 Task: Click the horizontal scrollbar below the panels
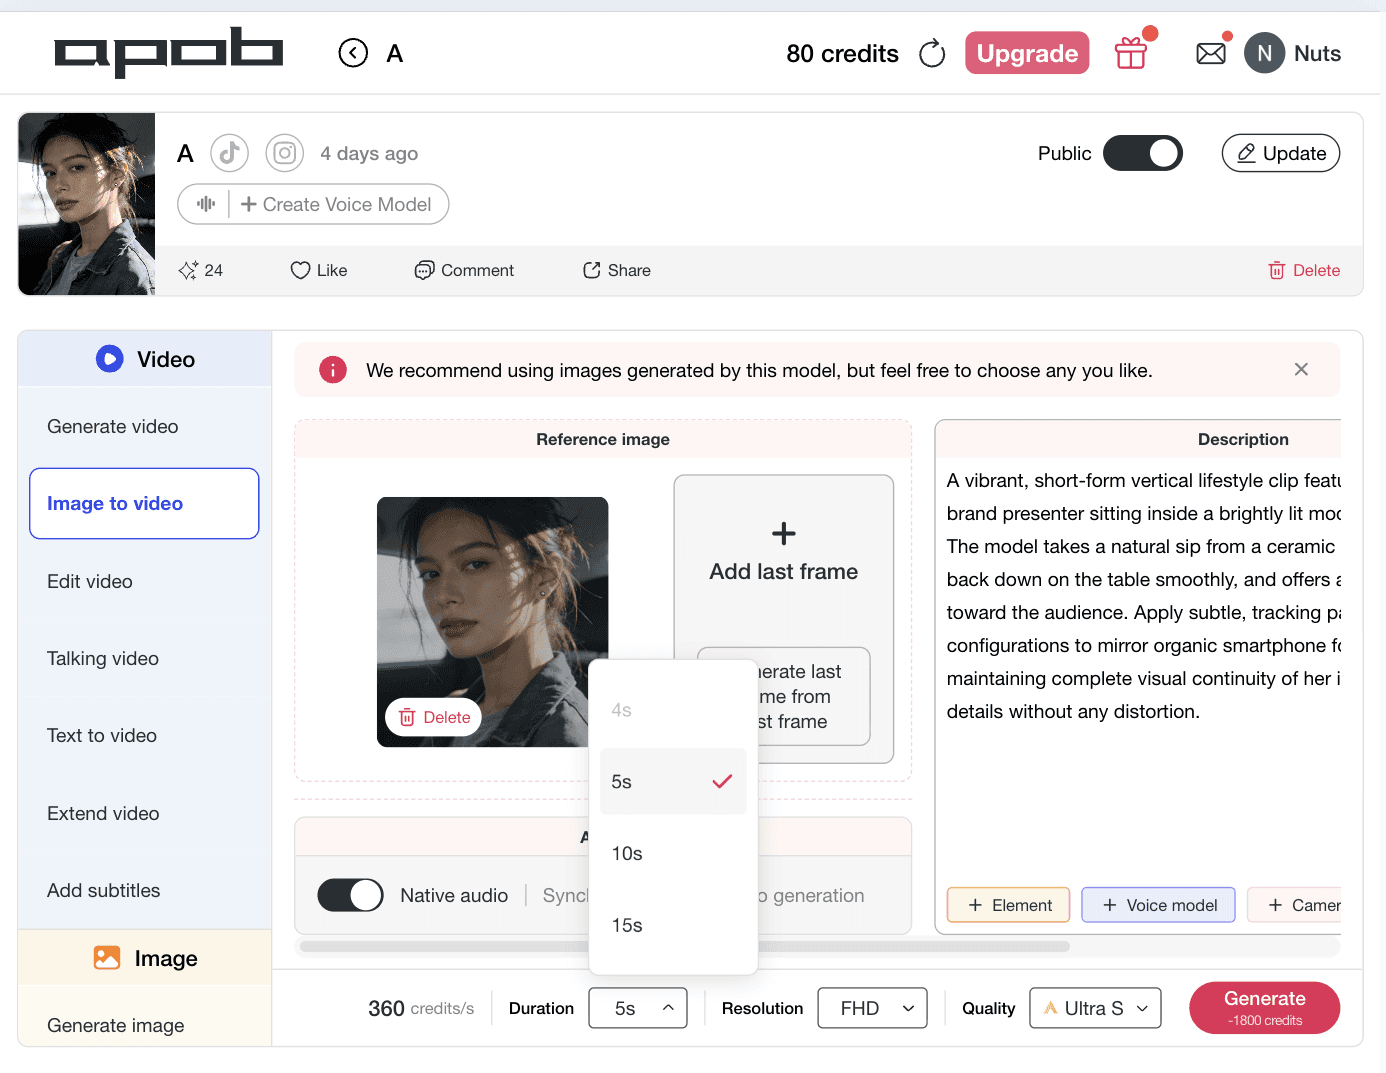click(x=685, y=946)
